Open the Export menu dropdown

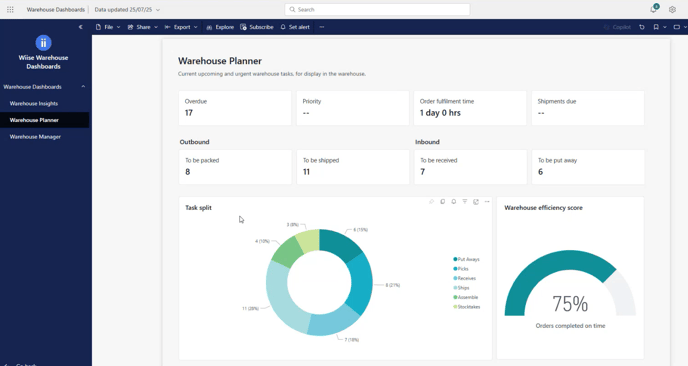[181, 27]
